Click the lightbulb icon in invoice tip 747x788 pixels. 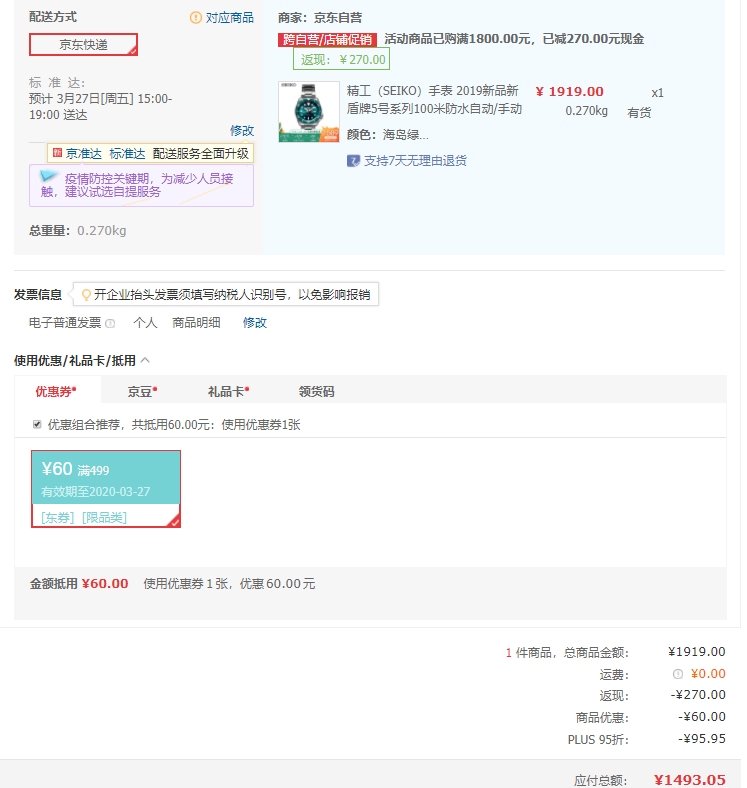pyautogui.click(x=86, y=294)
